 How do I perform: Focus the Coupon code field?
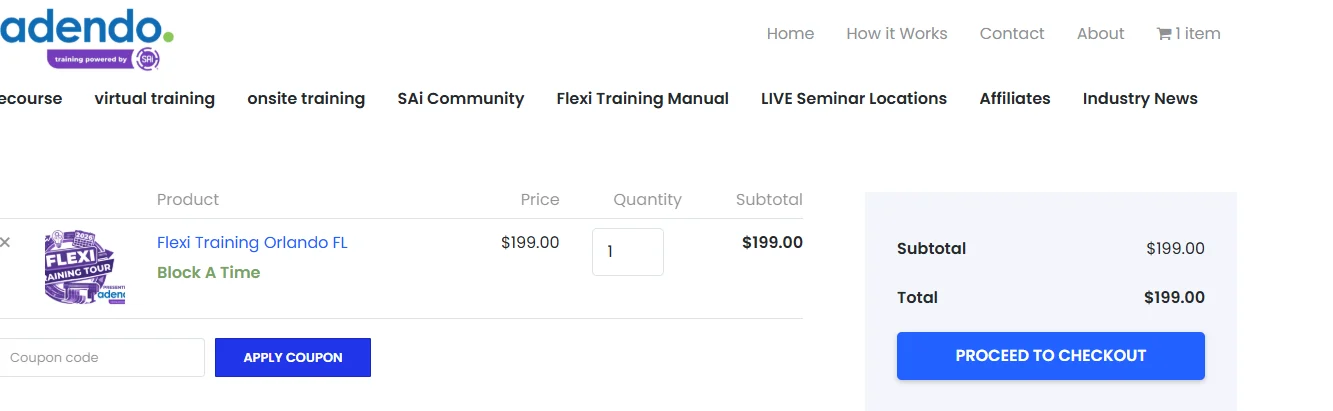101,357
